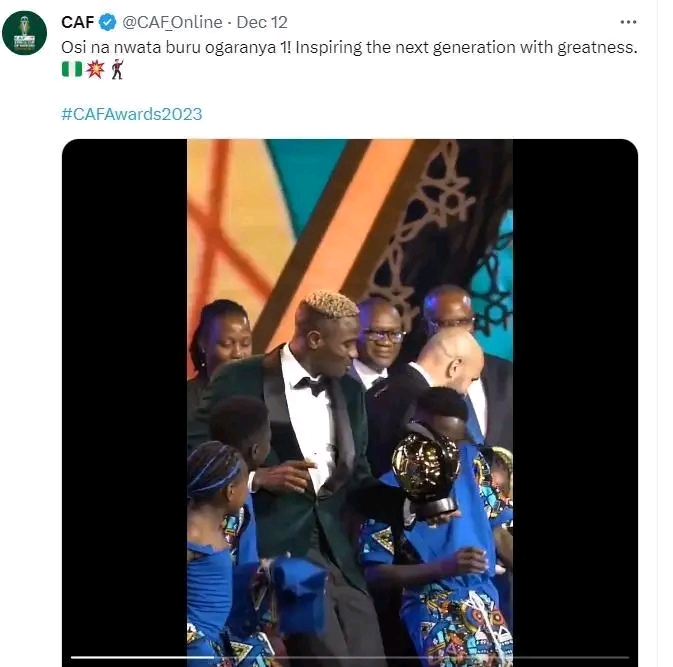Click the dancing man emoji
This screenshot has height=667, width=673.
click(x=116, y=70)
